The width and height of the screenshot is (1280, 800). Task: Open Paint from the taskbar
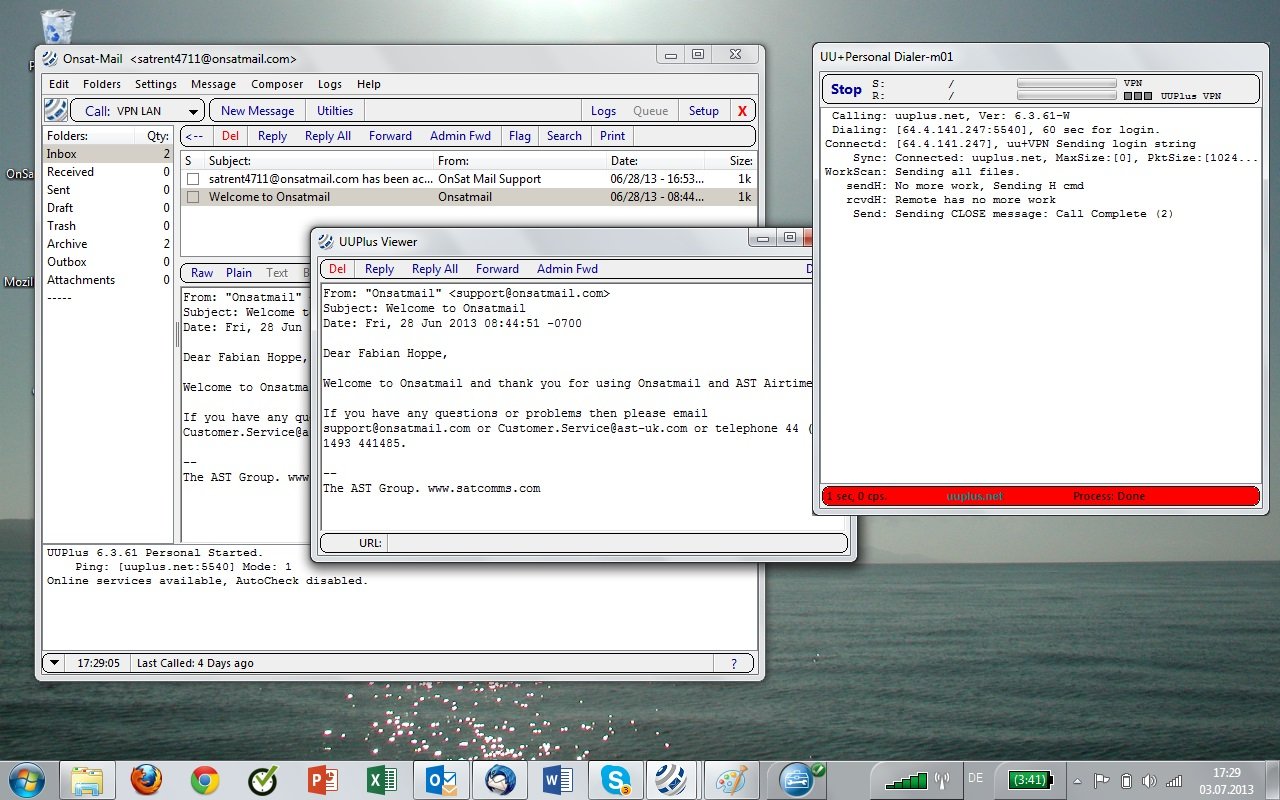(732, 780)
